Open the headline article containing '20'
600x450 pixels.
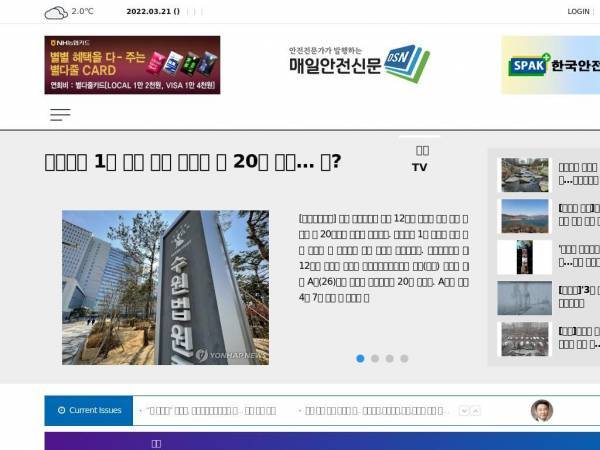pos(192,162)
